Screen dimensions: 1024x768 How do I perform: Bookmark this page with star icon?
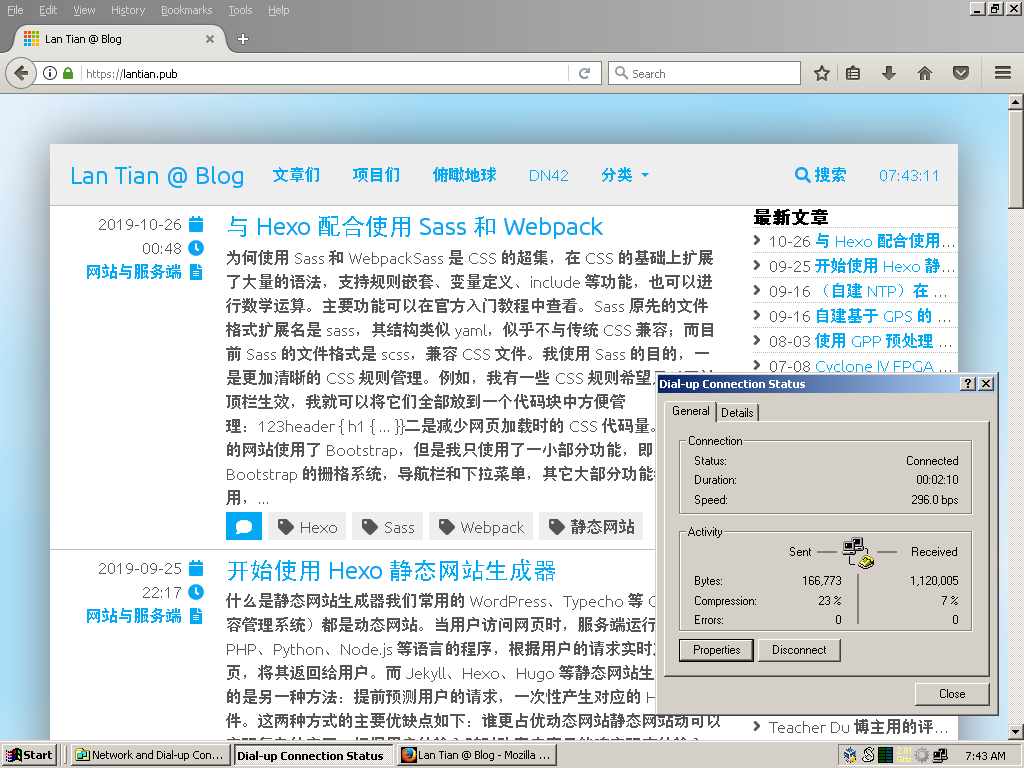(x=822, y=73)
